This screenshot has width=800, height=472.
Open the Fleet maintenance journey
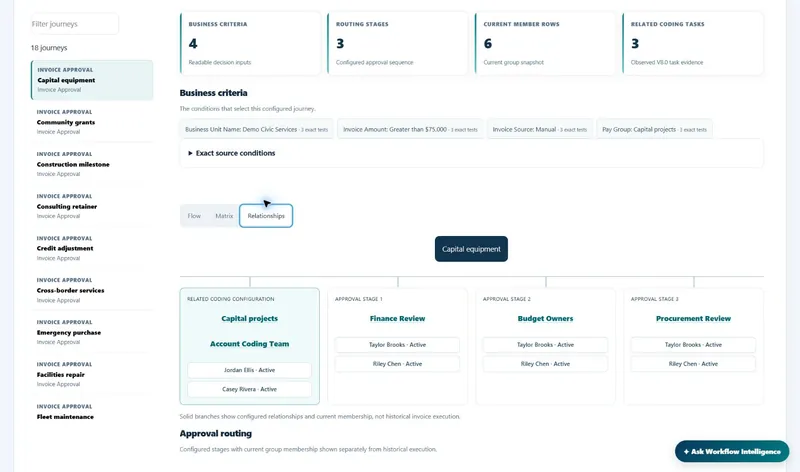[92, 412]
